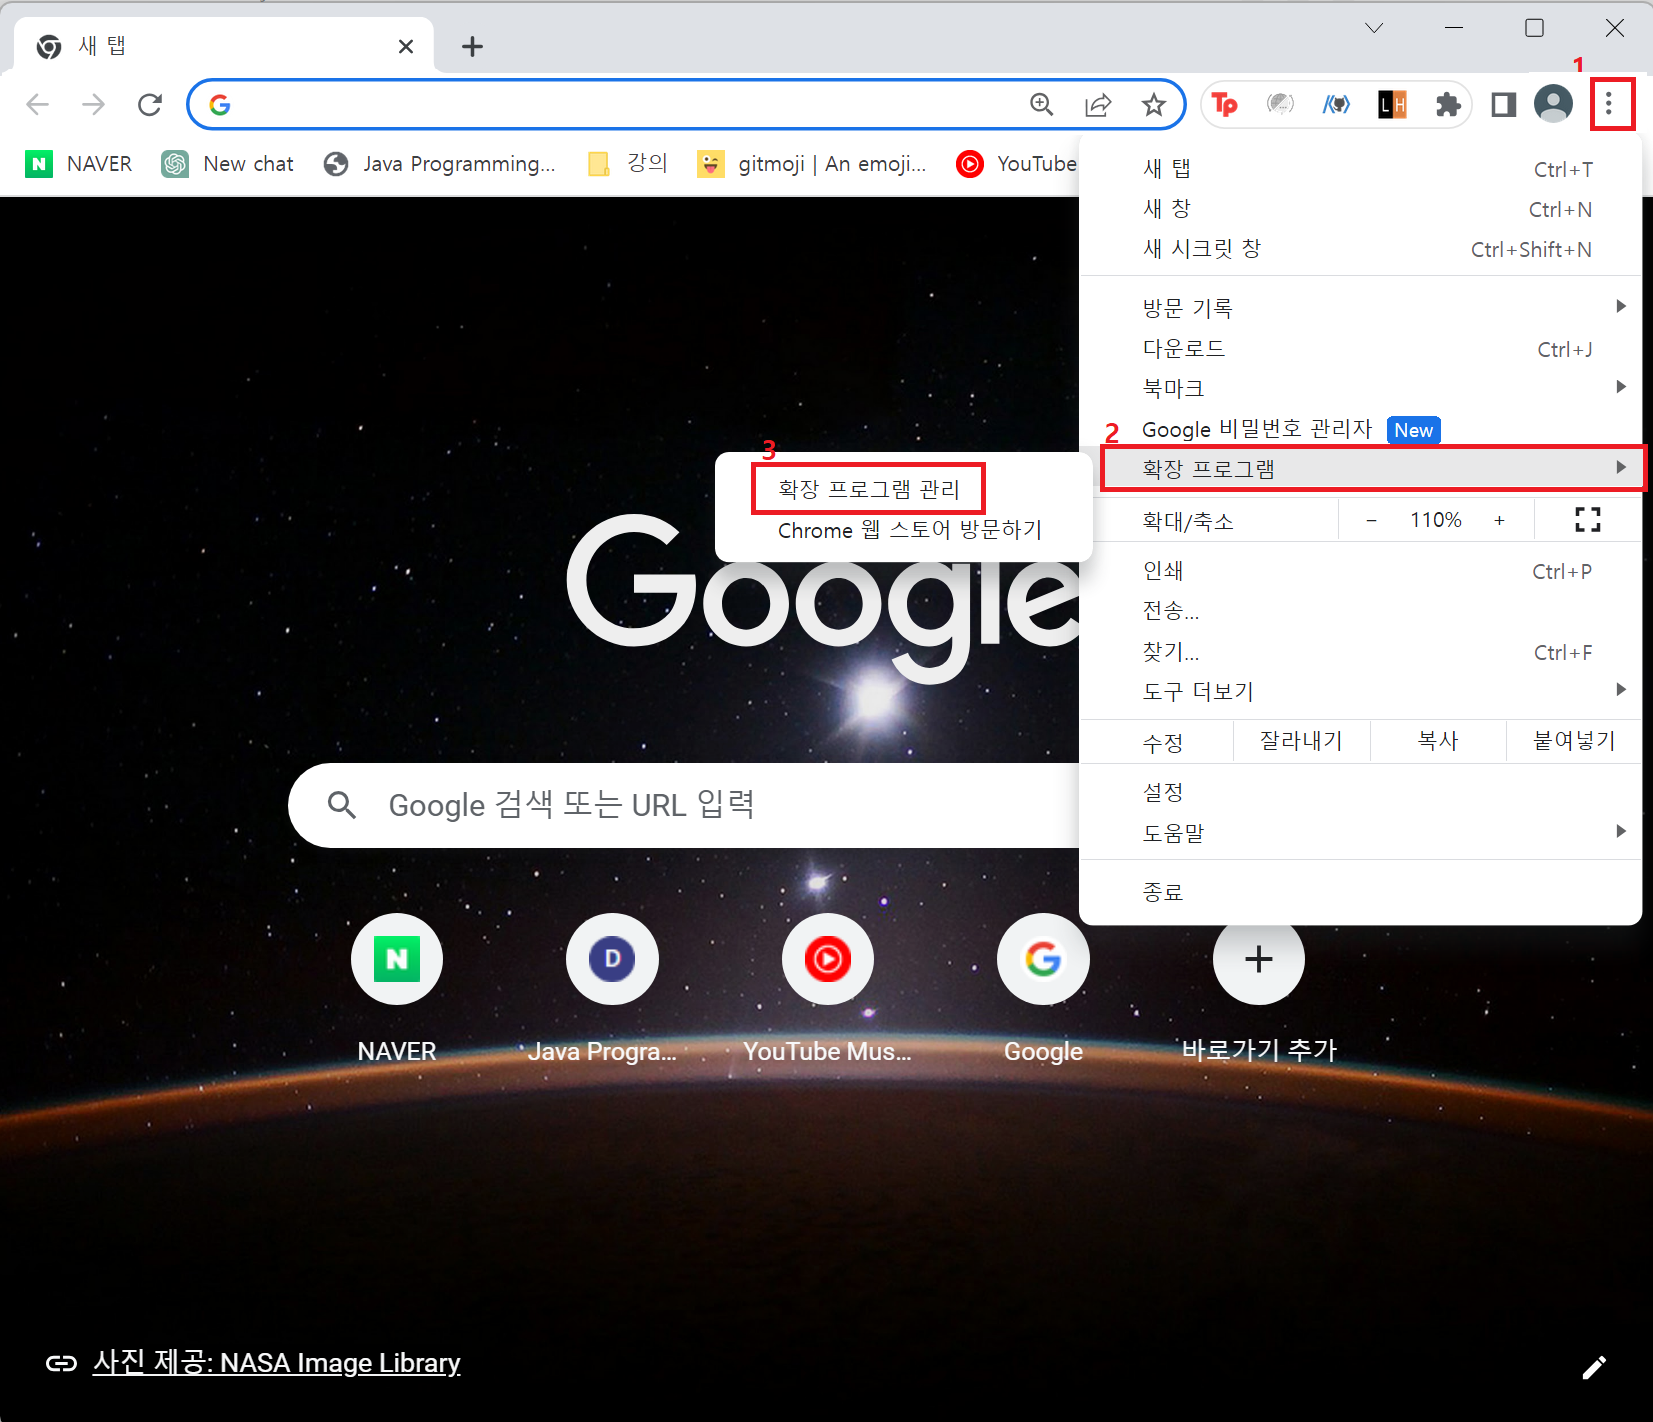1653x1422 pixels.
Task: Open the NAVER bookmark
Action: tap(79, 164)
